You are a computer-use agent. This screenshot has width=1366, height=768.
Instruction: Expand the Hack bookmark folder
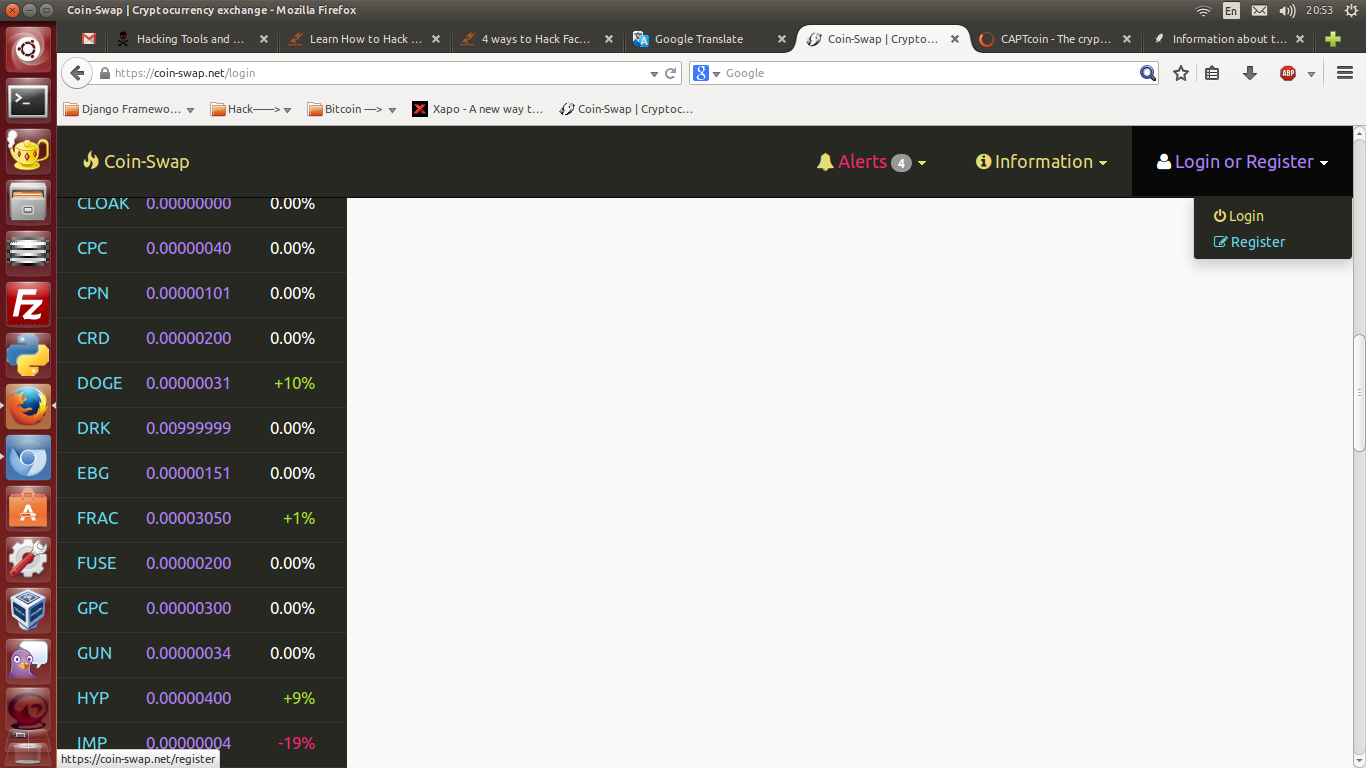tap(251, 109)
